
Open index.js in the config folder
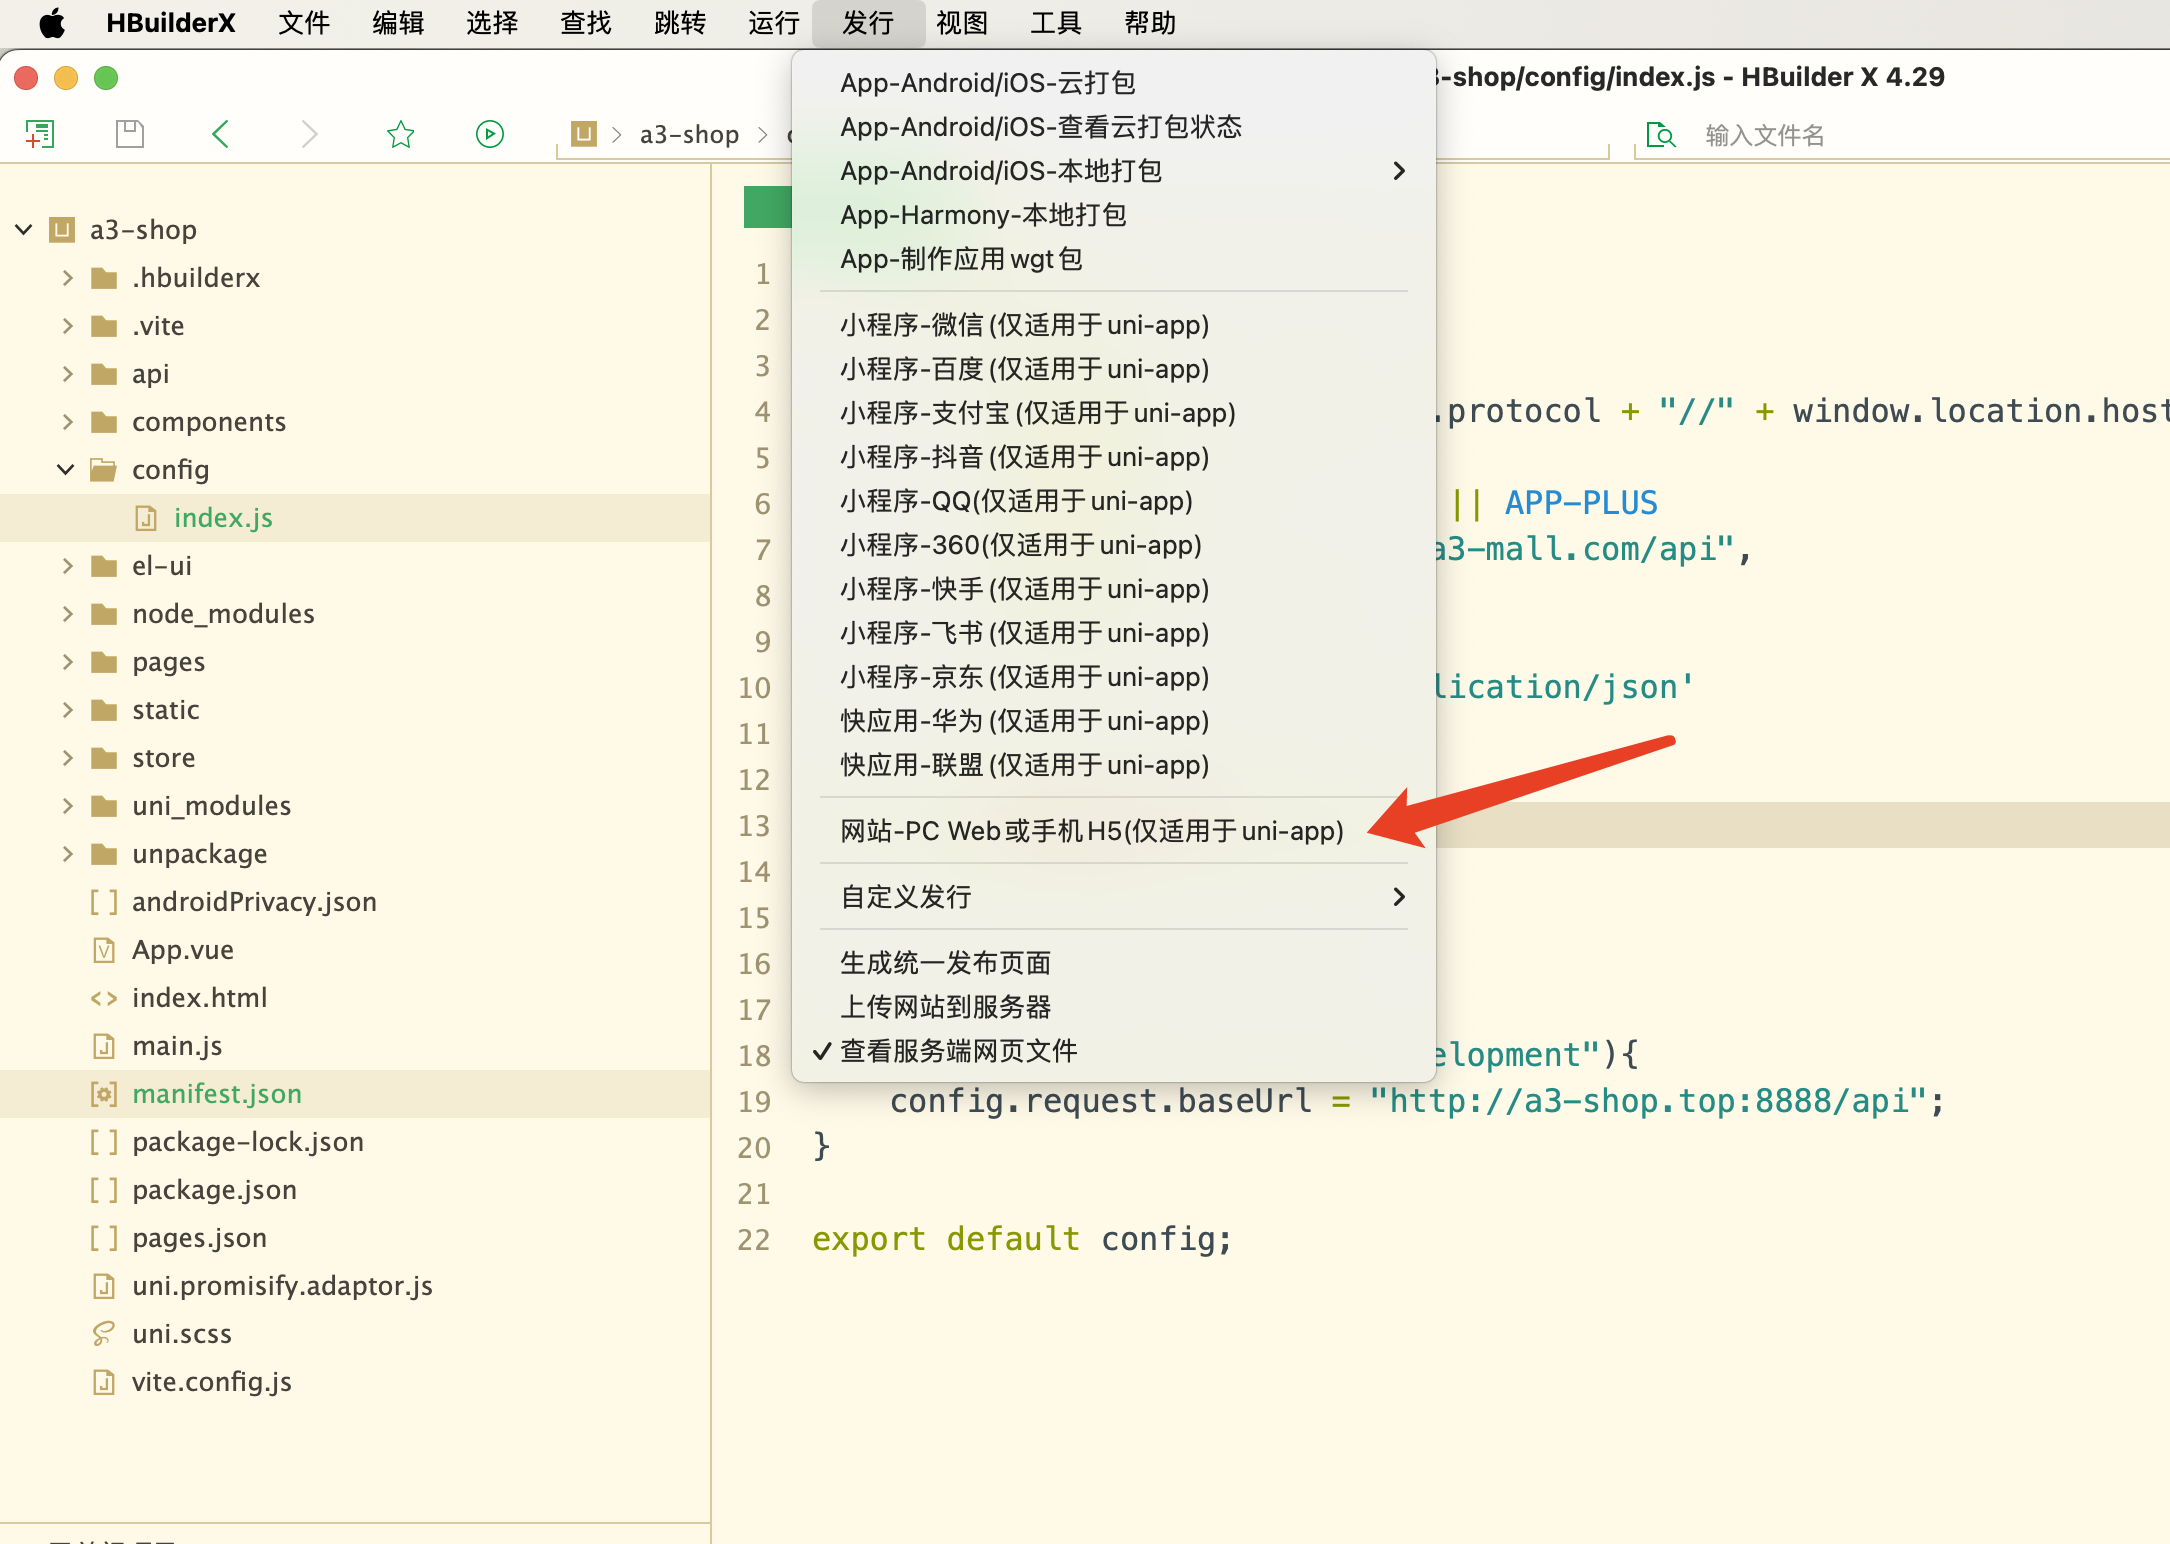[223, 518]
